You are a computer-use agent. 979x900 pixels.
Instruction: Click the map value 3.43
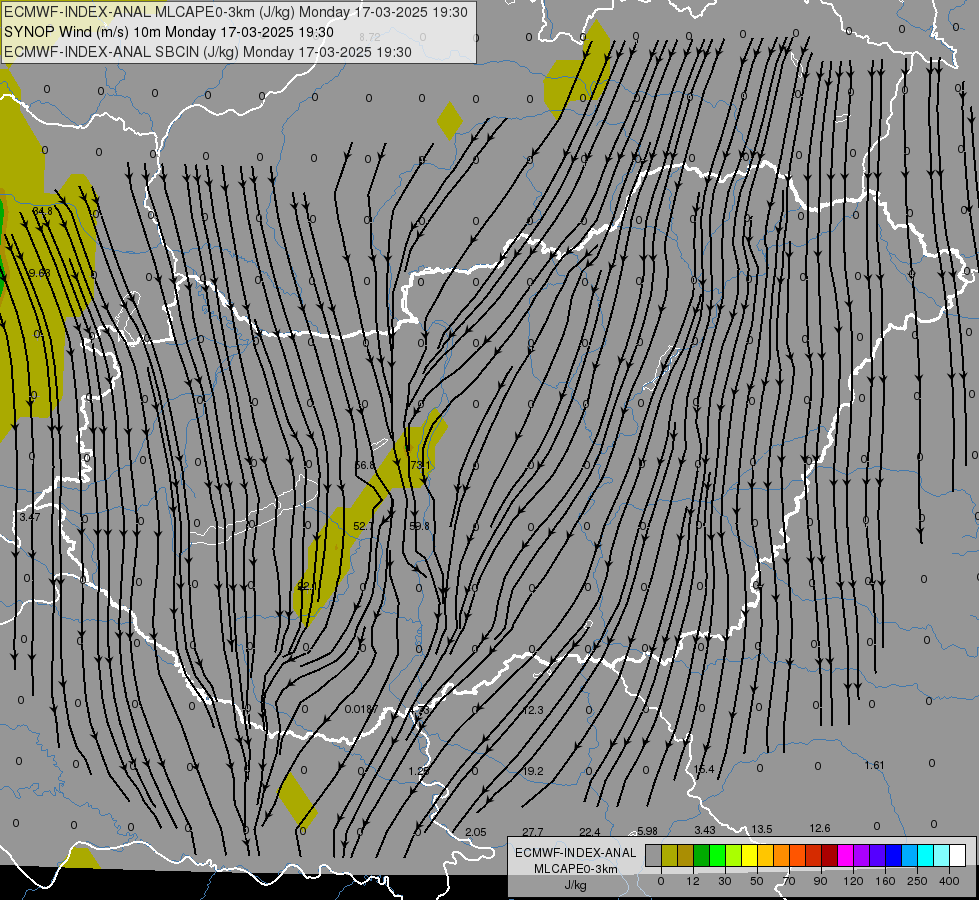tap(704, 830)
